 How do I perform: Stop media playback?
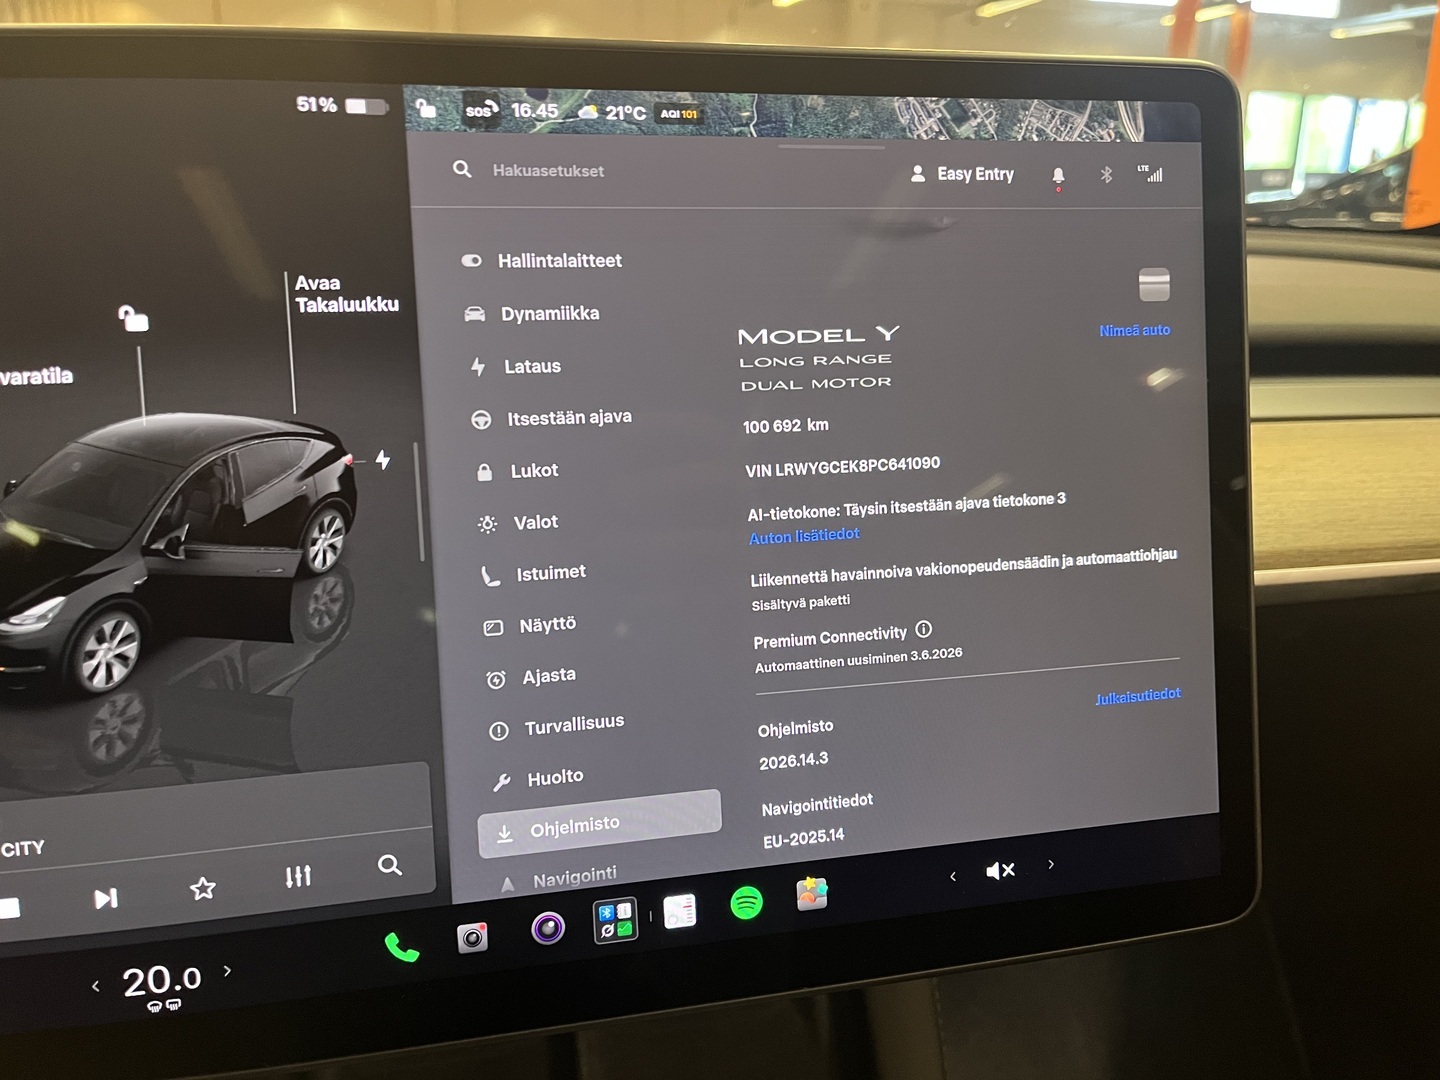(9, 908)
